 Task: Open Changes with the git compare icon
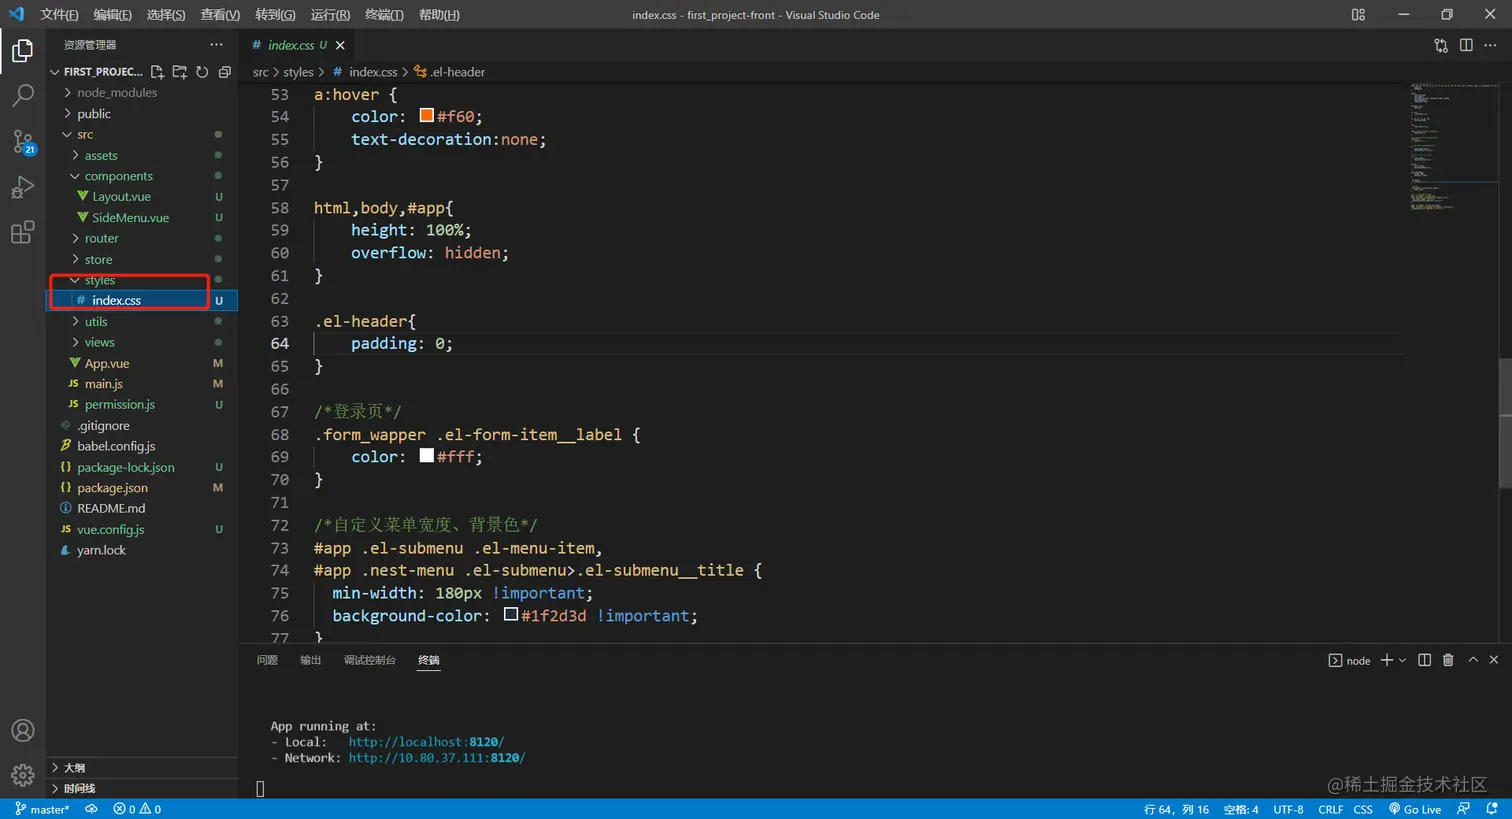[x=1441, y=45]
